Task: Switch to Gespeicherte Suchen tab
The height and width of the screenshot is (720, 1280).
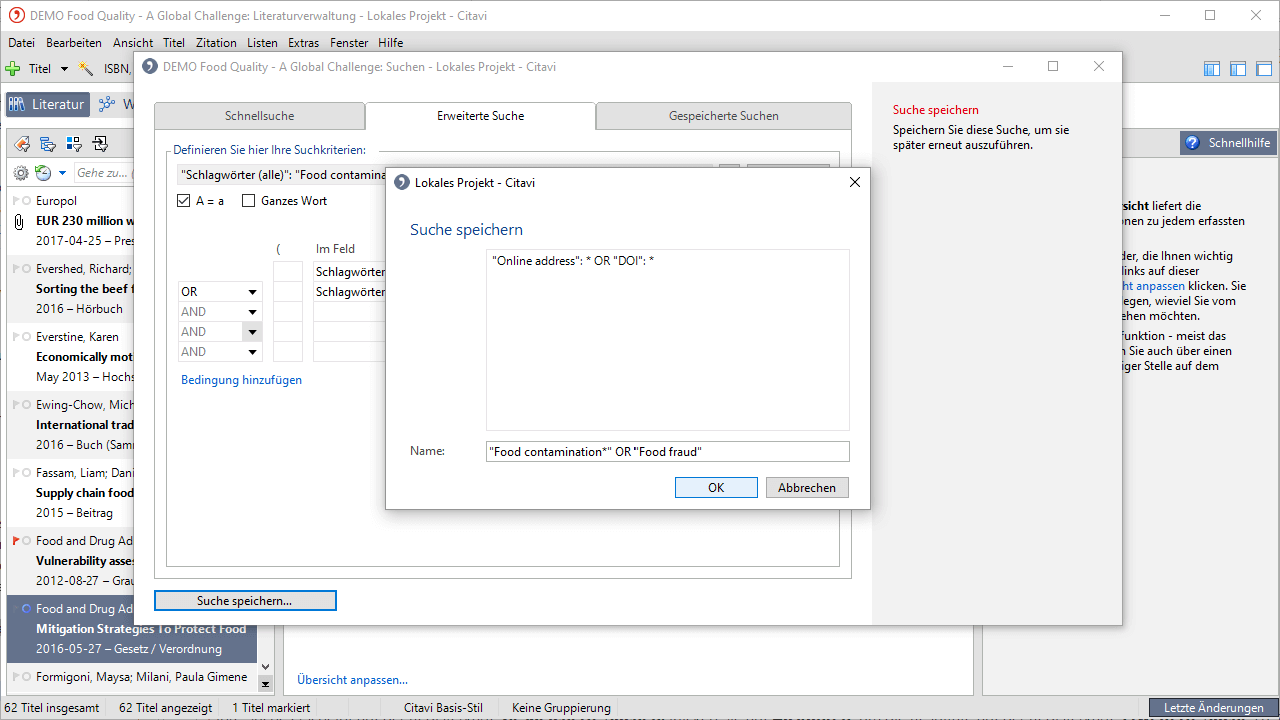Action: click(723, 116)
